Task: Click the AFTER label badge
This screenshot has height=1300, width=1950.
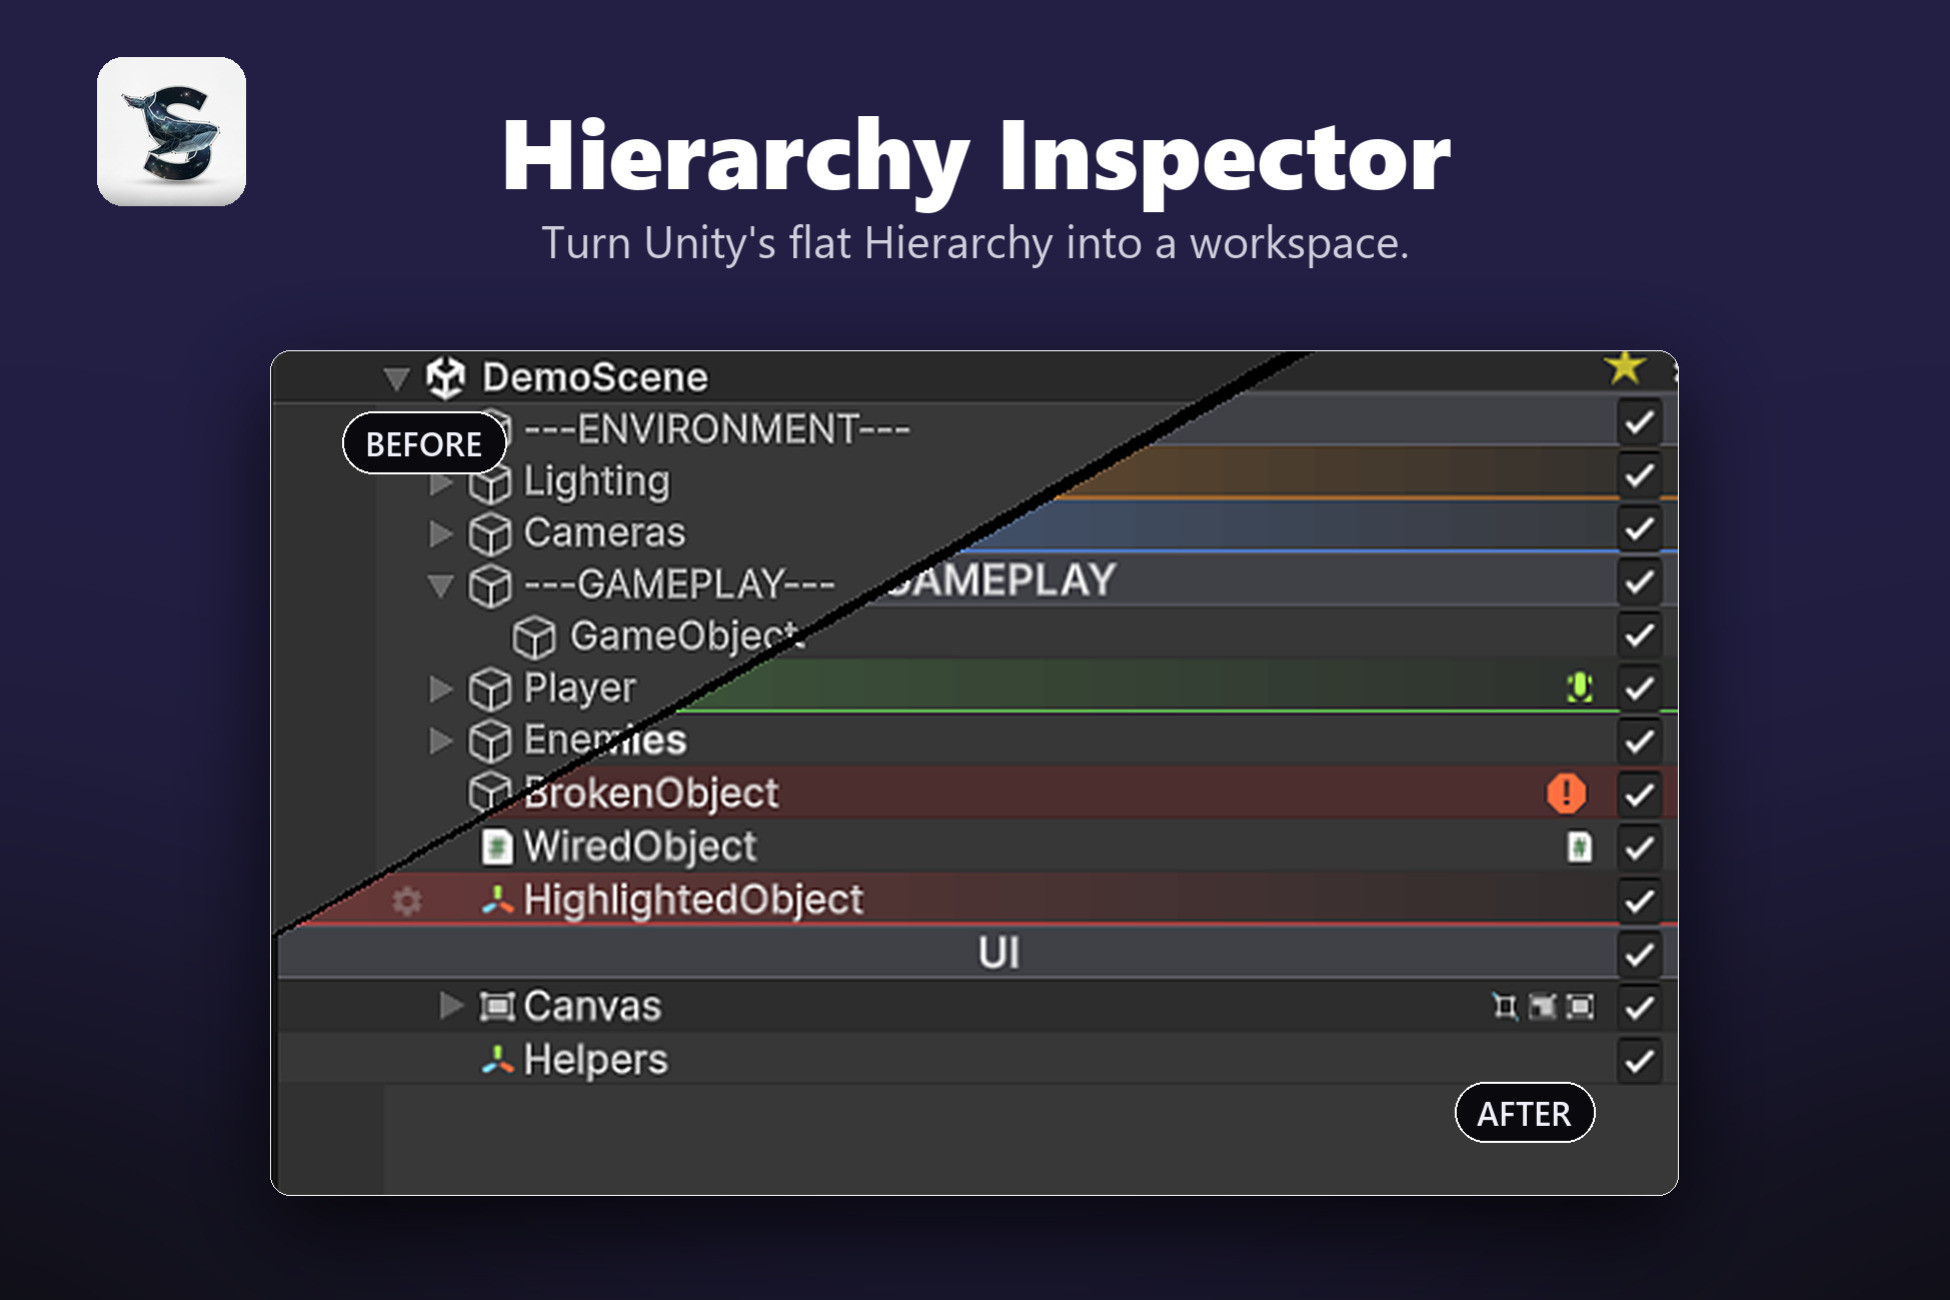Action: (1524, 1113)
